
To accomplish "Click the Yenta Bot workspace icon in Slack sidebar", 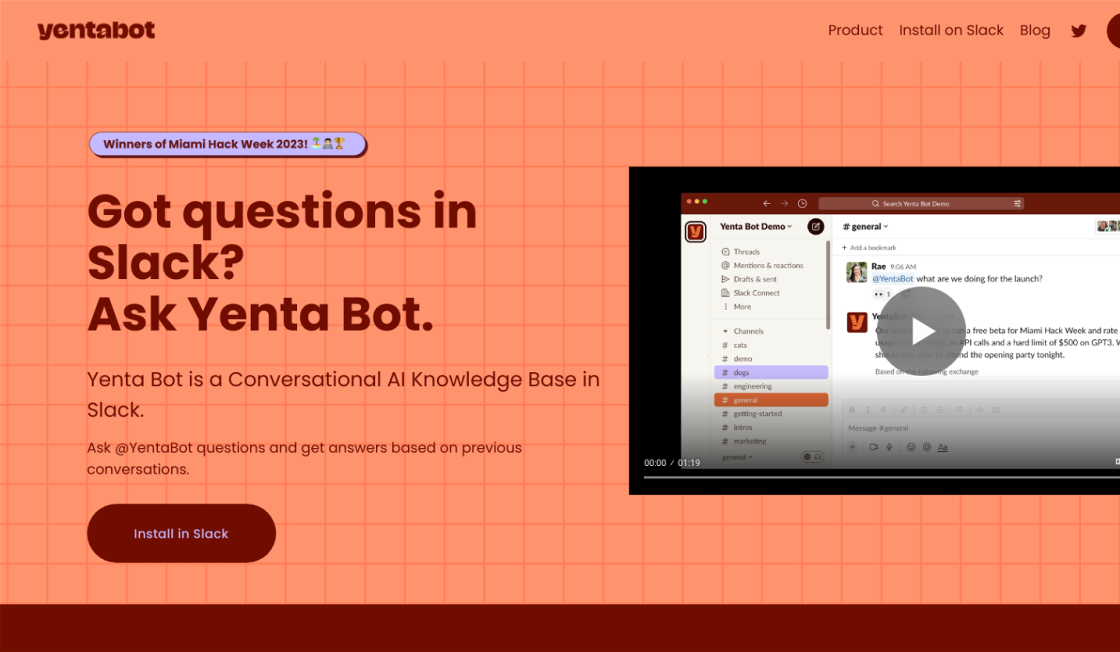I will tap(695, 231).
